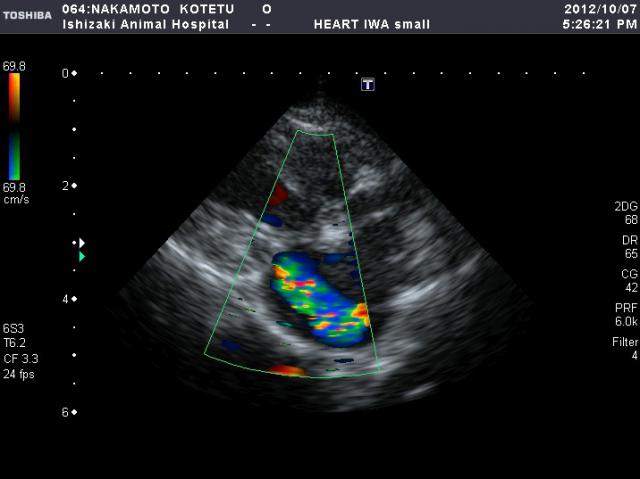Screen dimensions: 640x479
Task: Click the 24 fps frame rate
Action: pyautogui.click(x=19, y=374)
